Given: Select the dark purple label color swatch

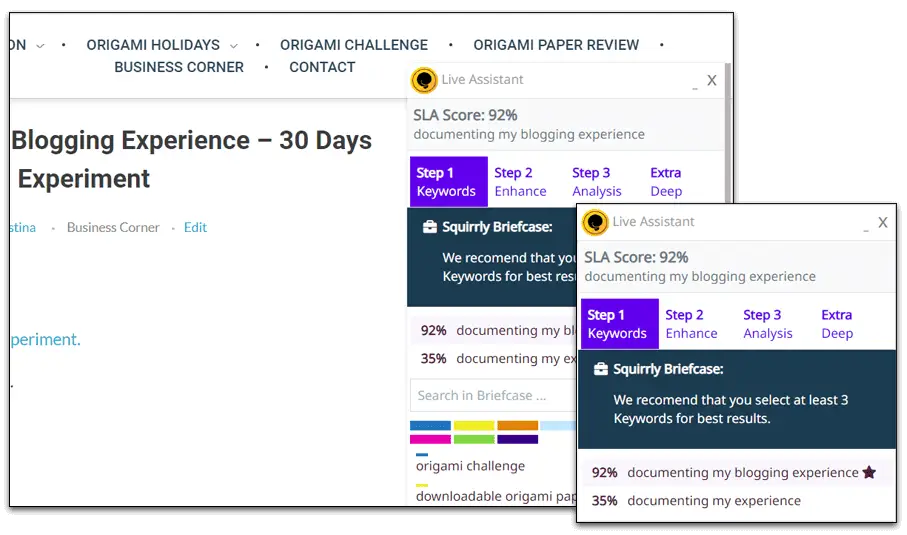Looking at the screenshot, I should click(x=518, y=440).
